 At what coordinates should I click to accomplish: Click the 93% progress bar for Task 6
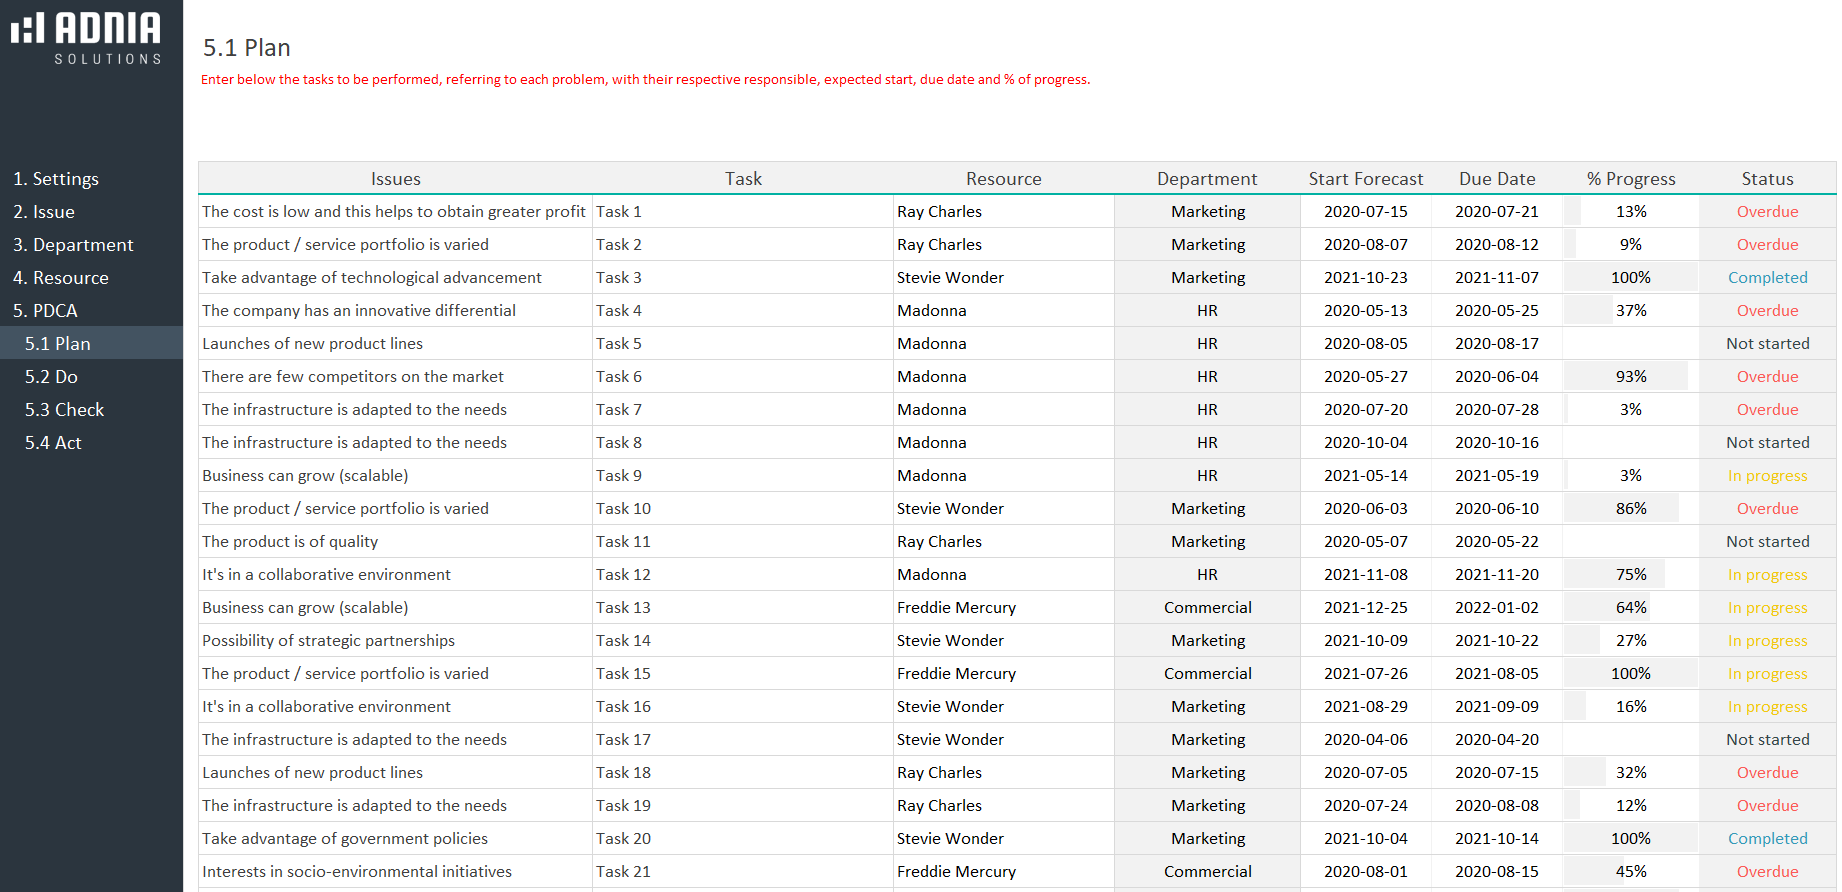pyautogui.click(x=1630, y=377)
